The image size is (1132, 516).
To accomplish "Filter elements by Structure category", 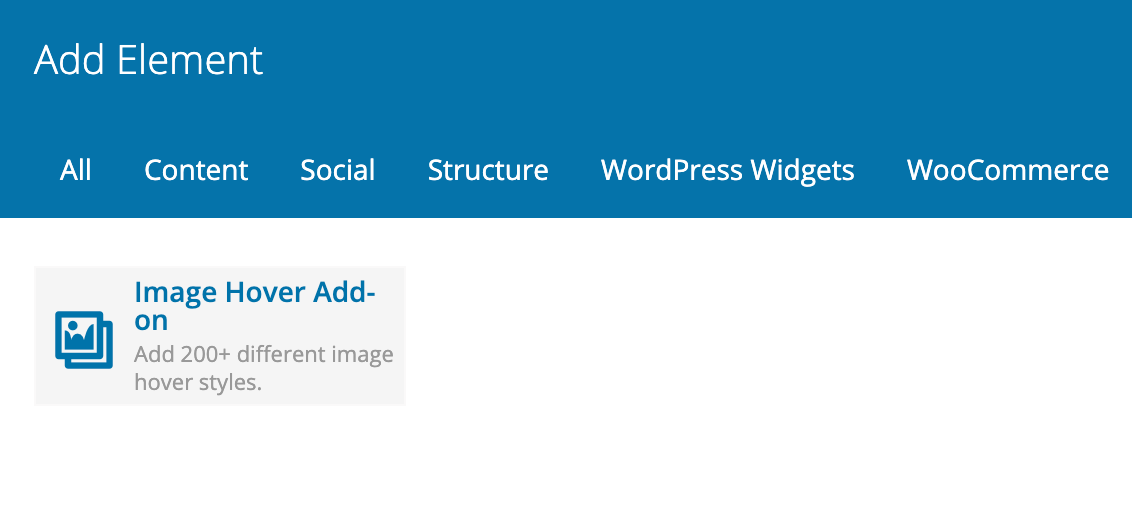I will pos(488,170).
